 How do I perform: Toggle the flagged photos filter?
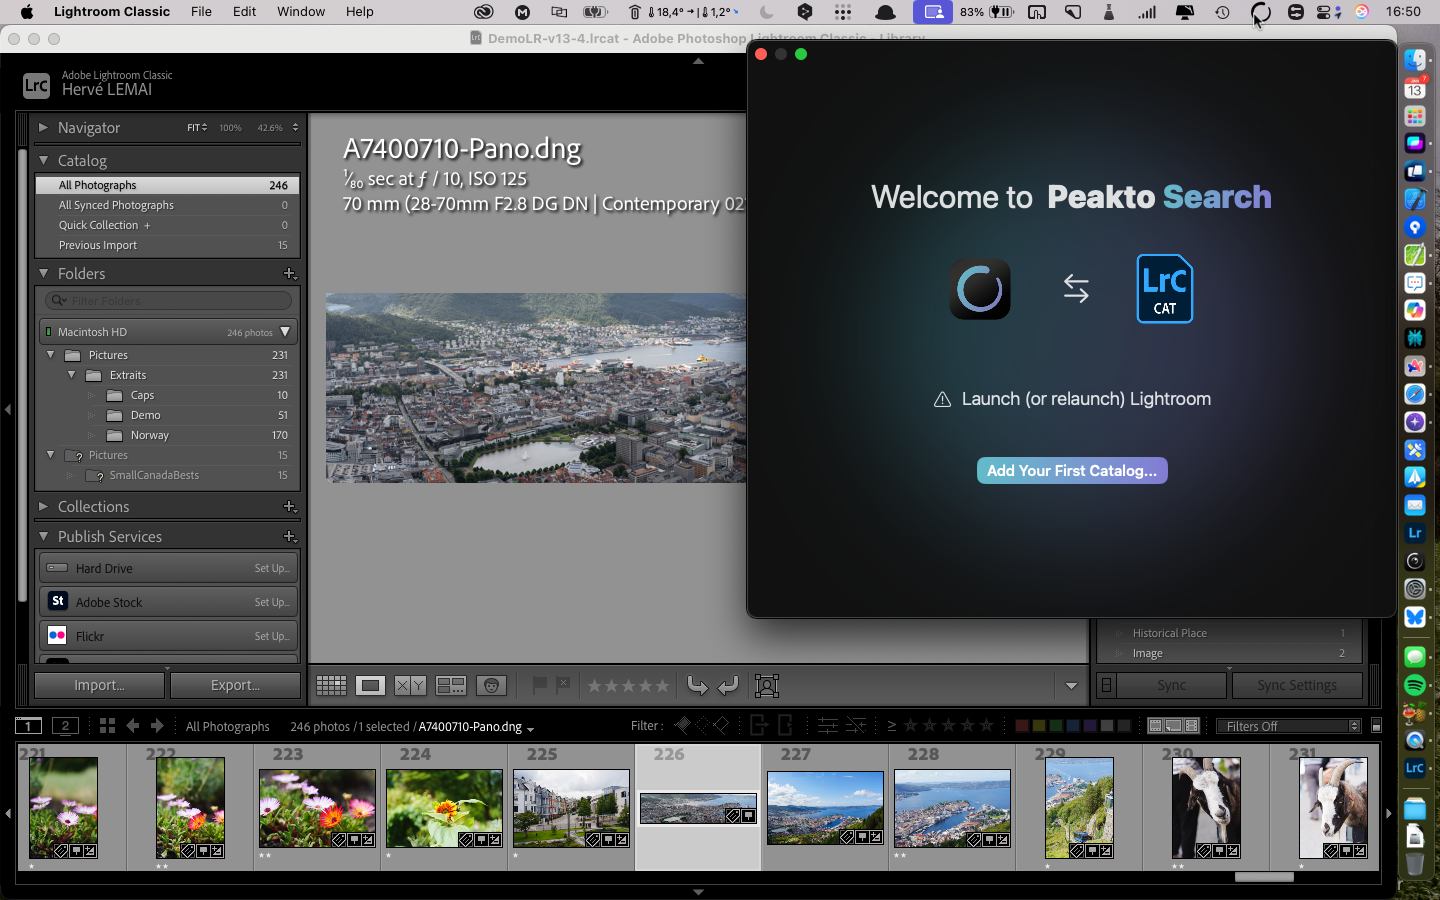(681, 725)
